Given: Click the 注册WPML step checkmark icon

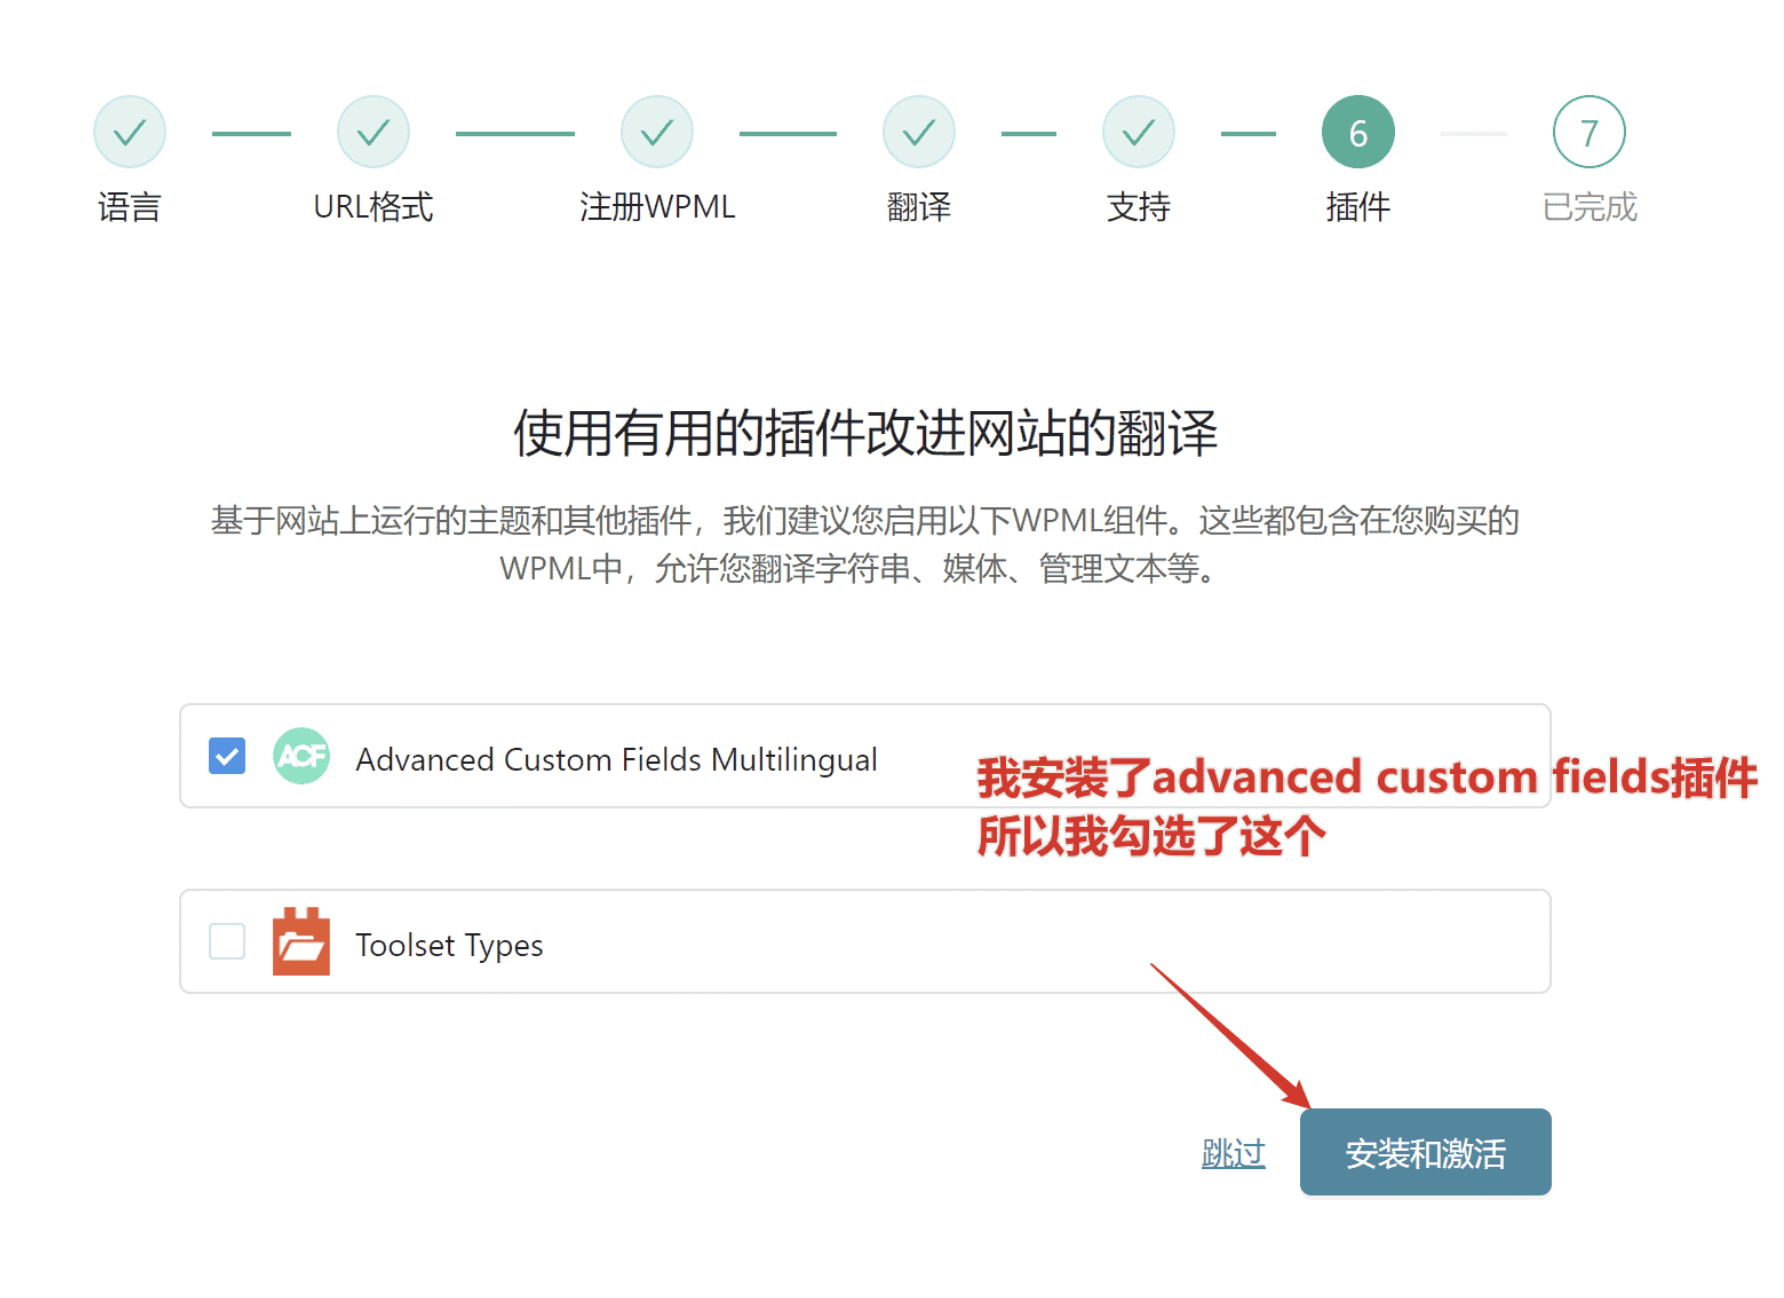Looking at the screenshot, I should click(x=657, y=130).
